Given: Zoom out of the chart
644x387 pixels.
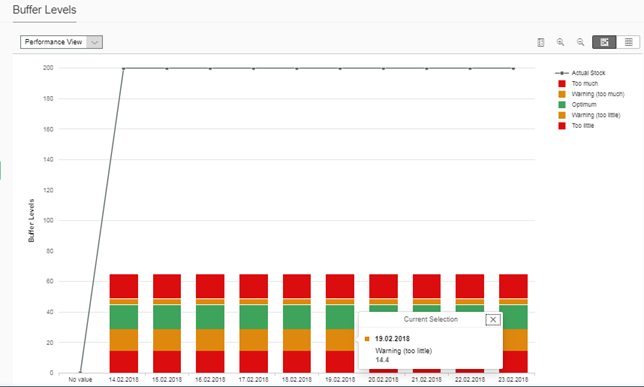Looking at the screenshot, I should click(x=580, y=42).
